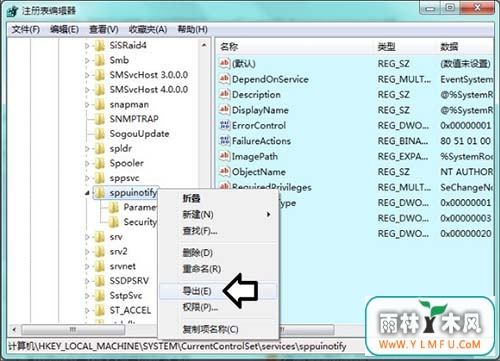Click the 80 51 01 00 data cell
Screen dimensions: 500x361
tap(465, 141)
